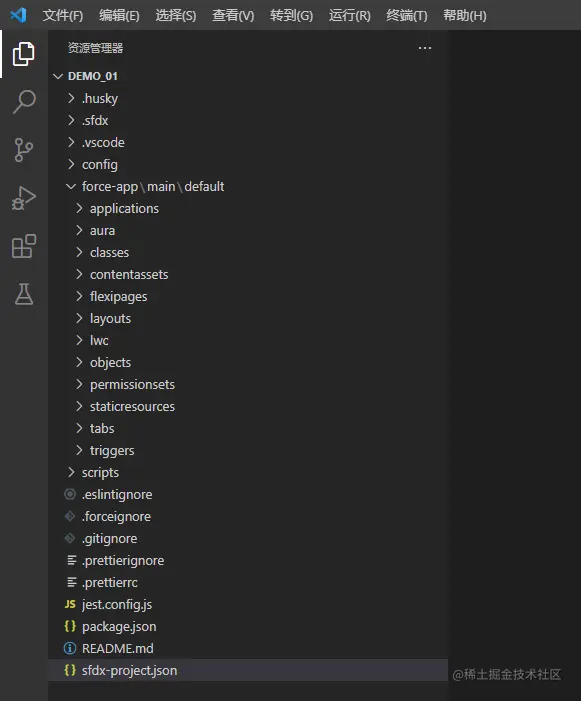The image size is (581, 701).
Task: Collapse the force-app\main\default folder chevron
Action: 71,186
